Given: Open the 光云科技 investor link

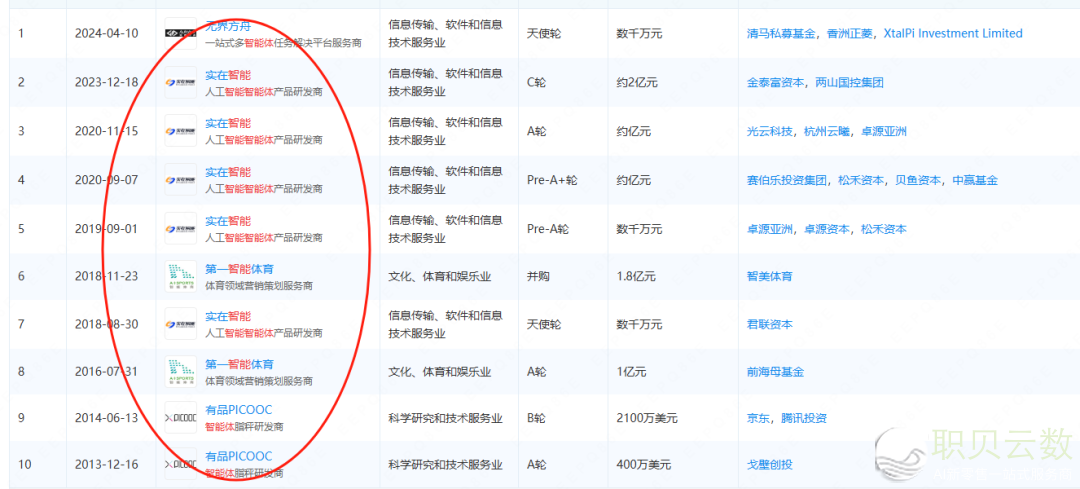Looking at the screenshot, I should tap(769, 131).
